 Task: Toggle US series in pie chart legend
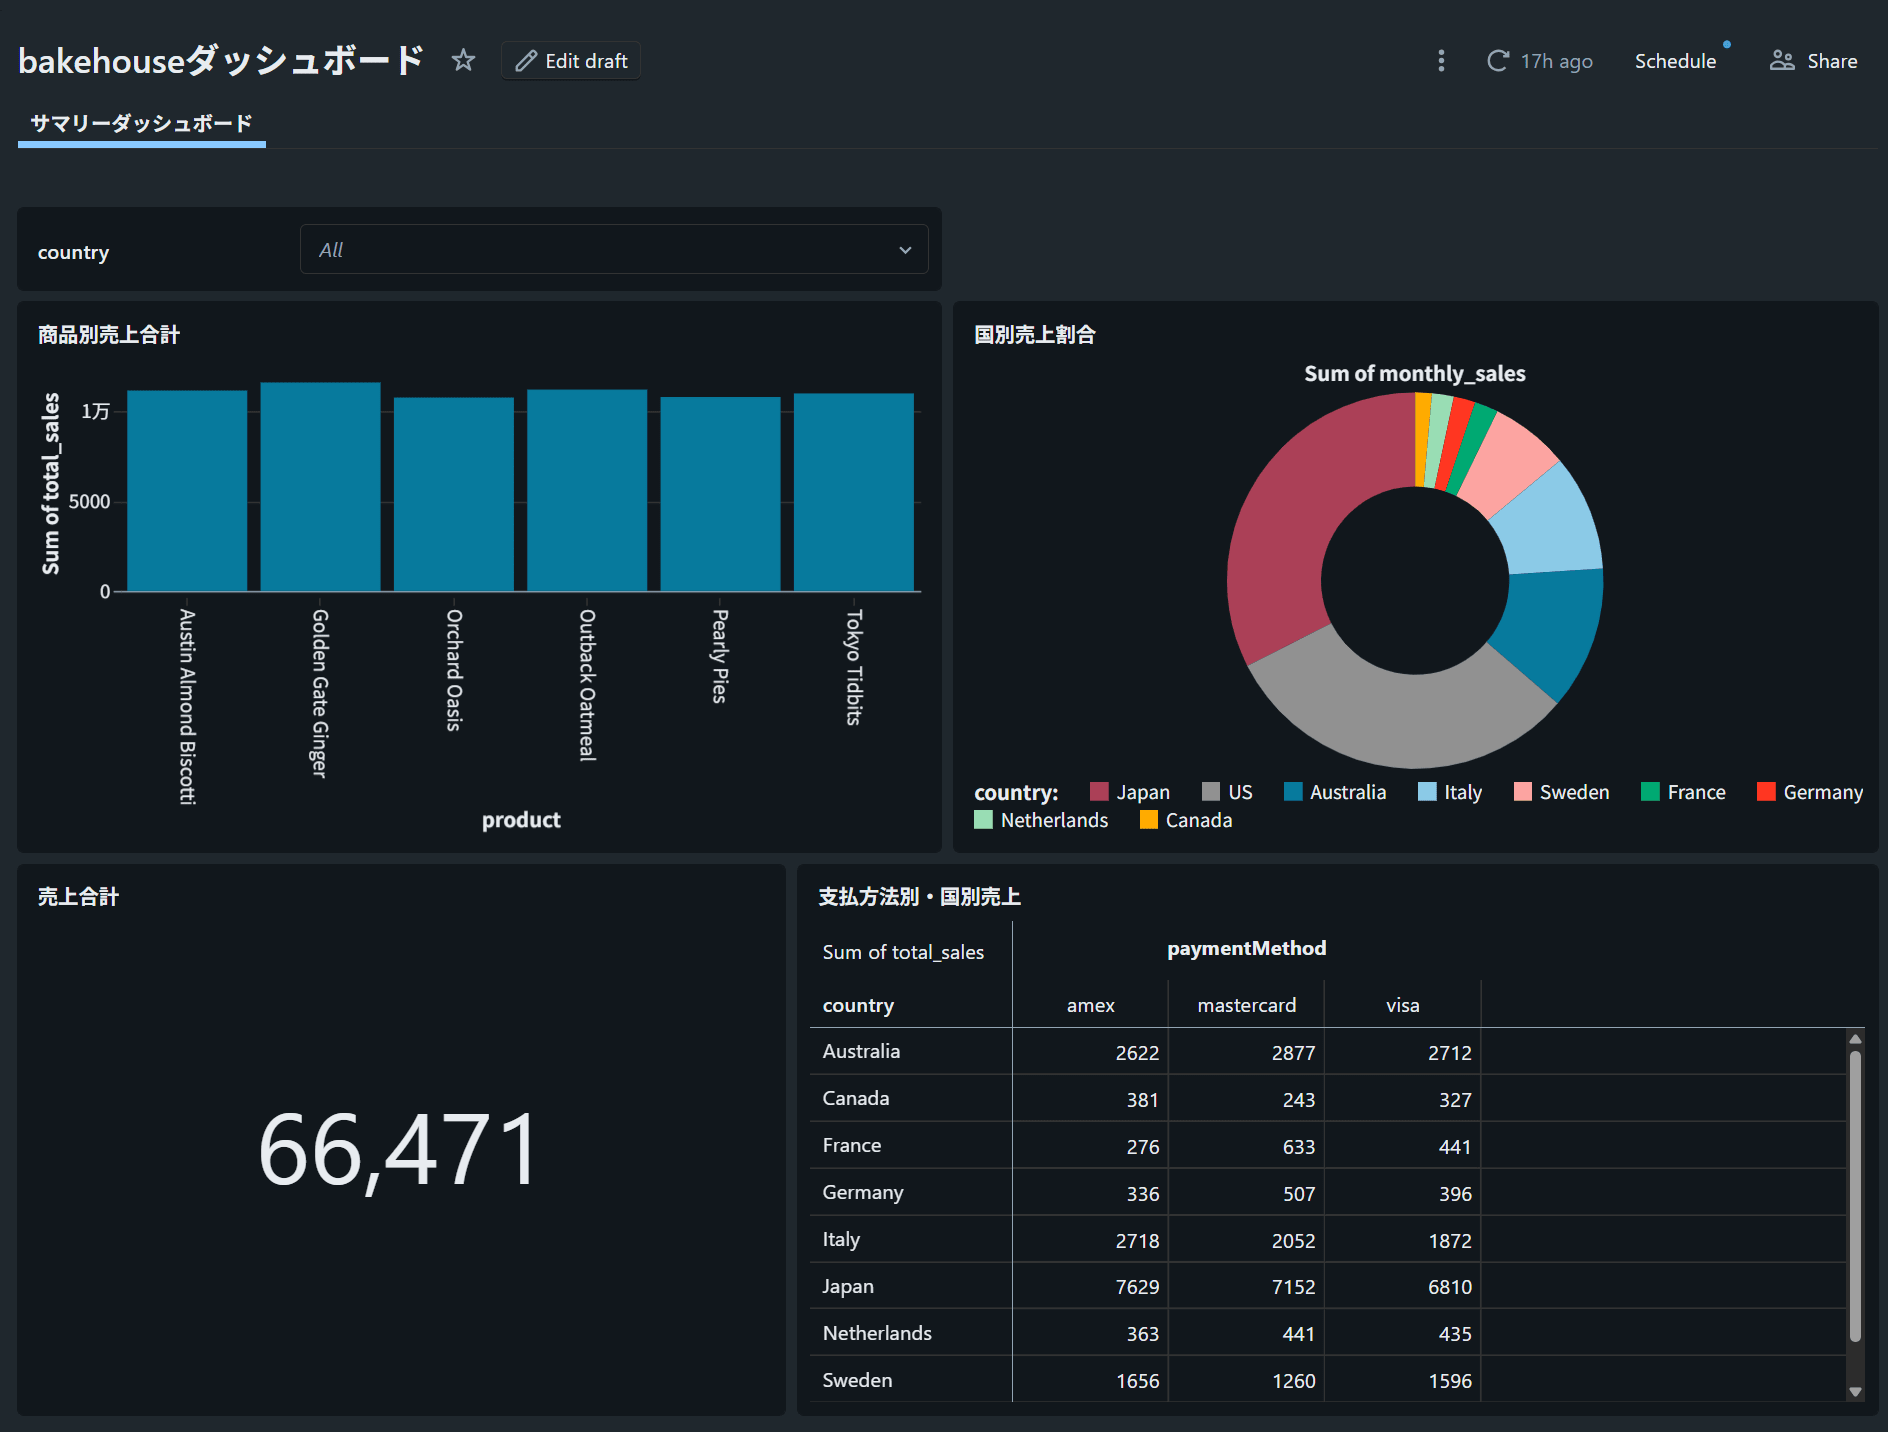point(1227,792)
